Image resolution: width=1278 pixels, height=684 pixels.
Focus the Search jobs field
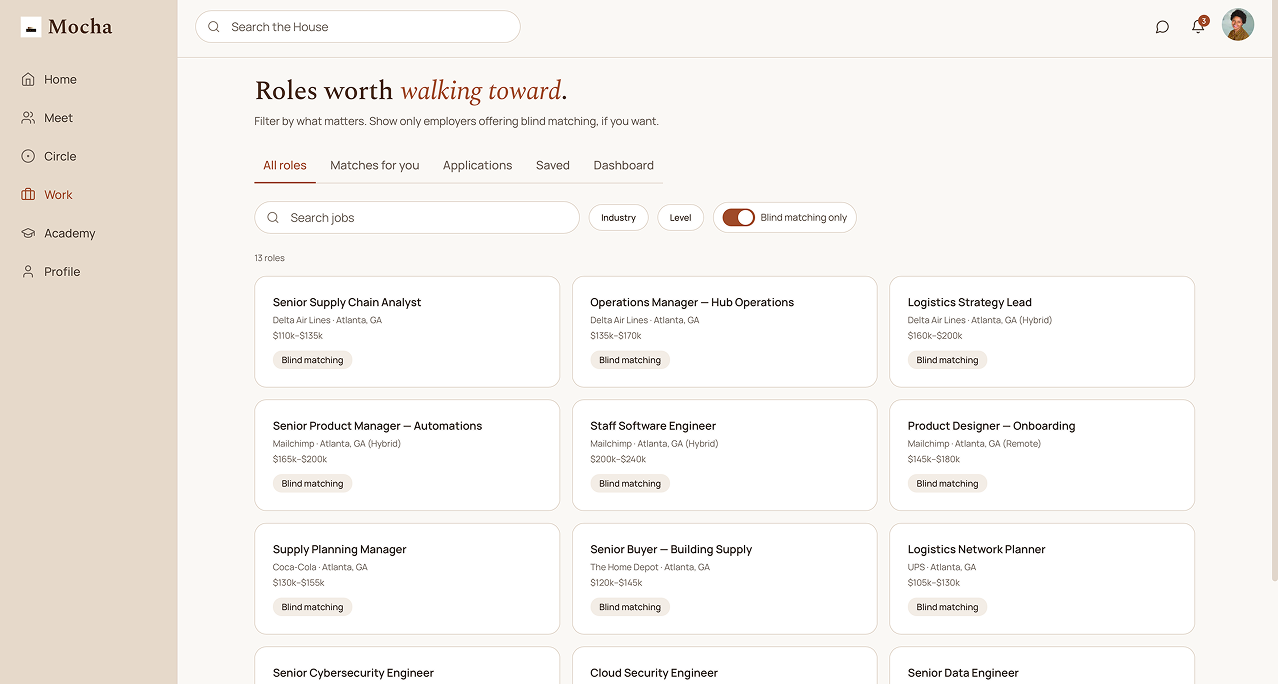pyautogui.click(x=417, y=218)
